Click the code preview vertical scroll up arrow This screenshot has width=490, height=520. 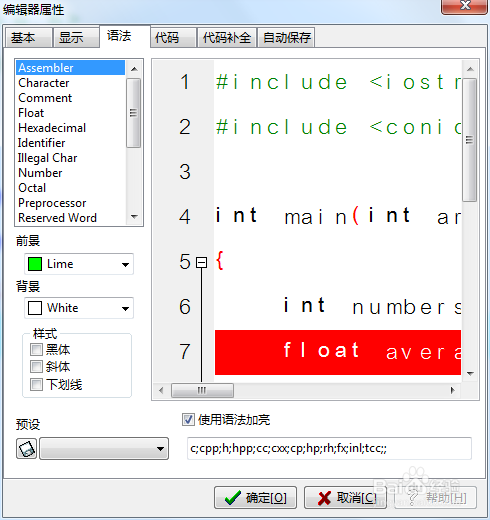[470, 69]
